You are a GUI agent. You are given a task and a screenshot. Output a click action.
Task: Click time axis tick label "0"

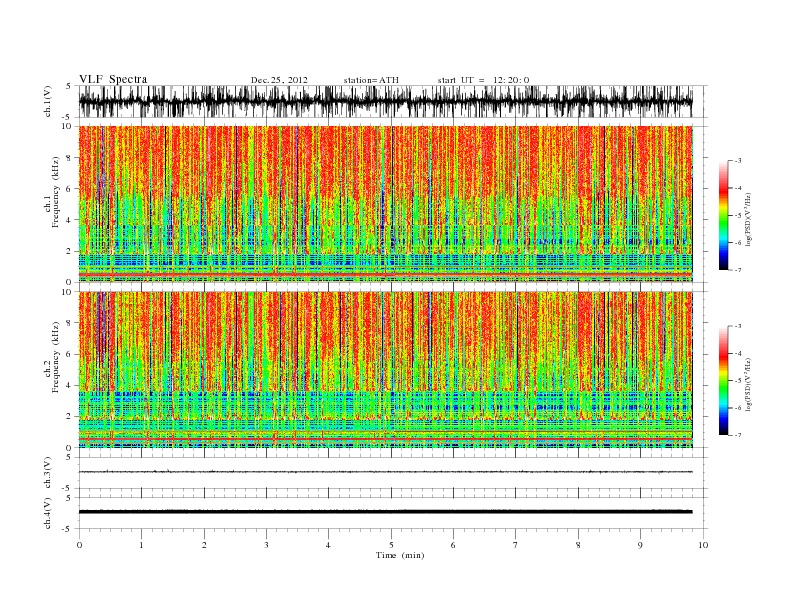point(79,545)
